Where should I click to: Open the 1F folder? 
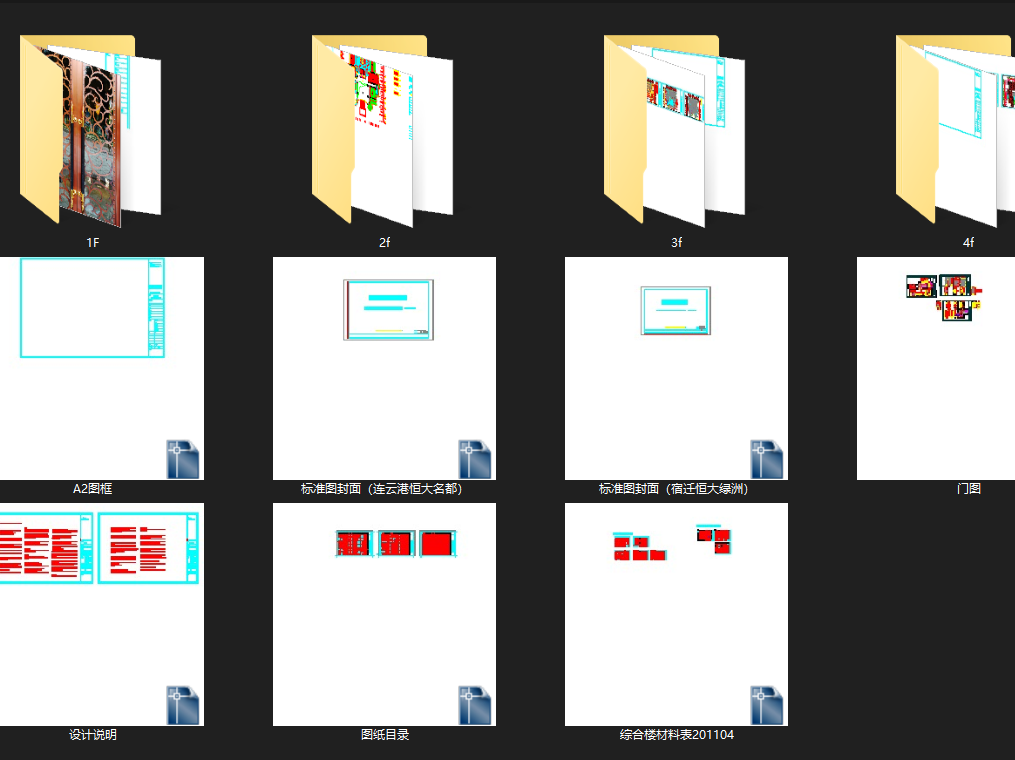pos(91,131)
